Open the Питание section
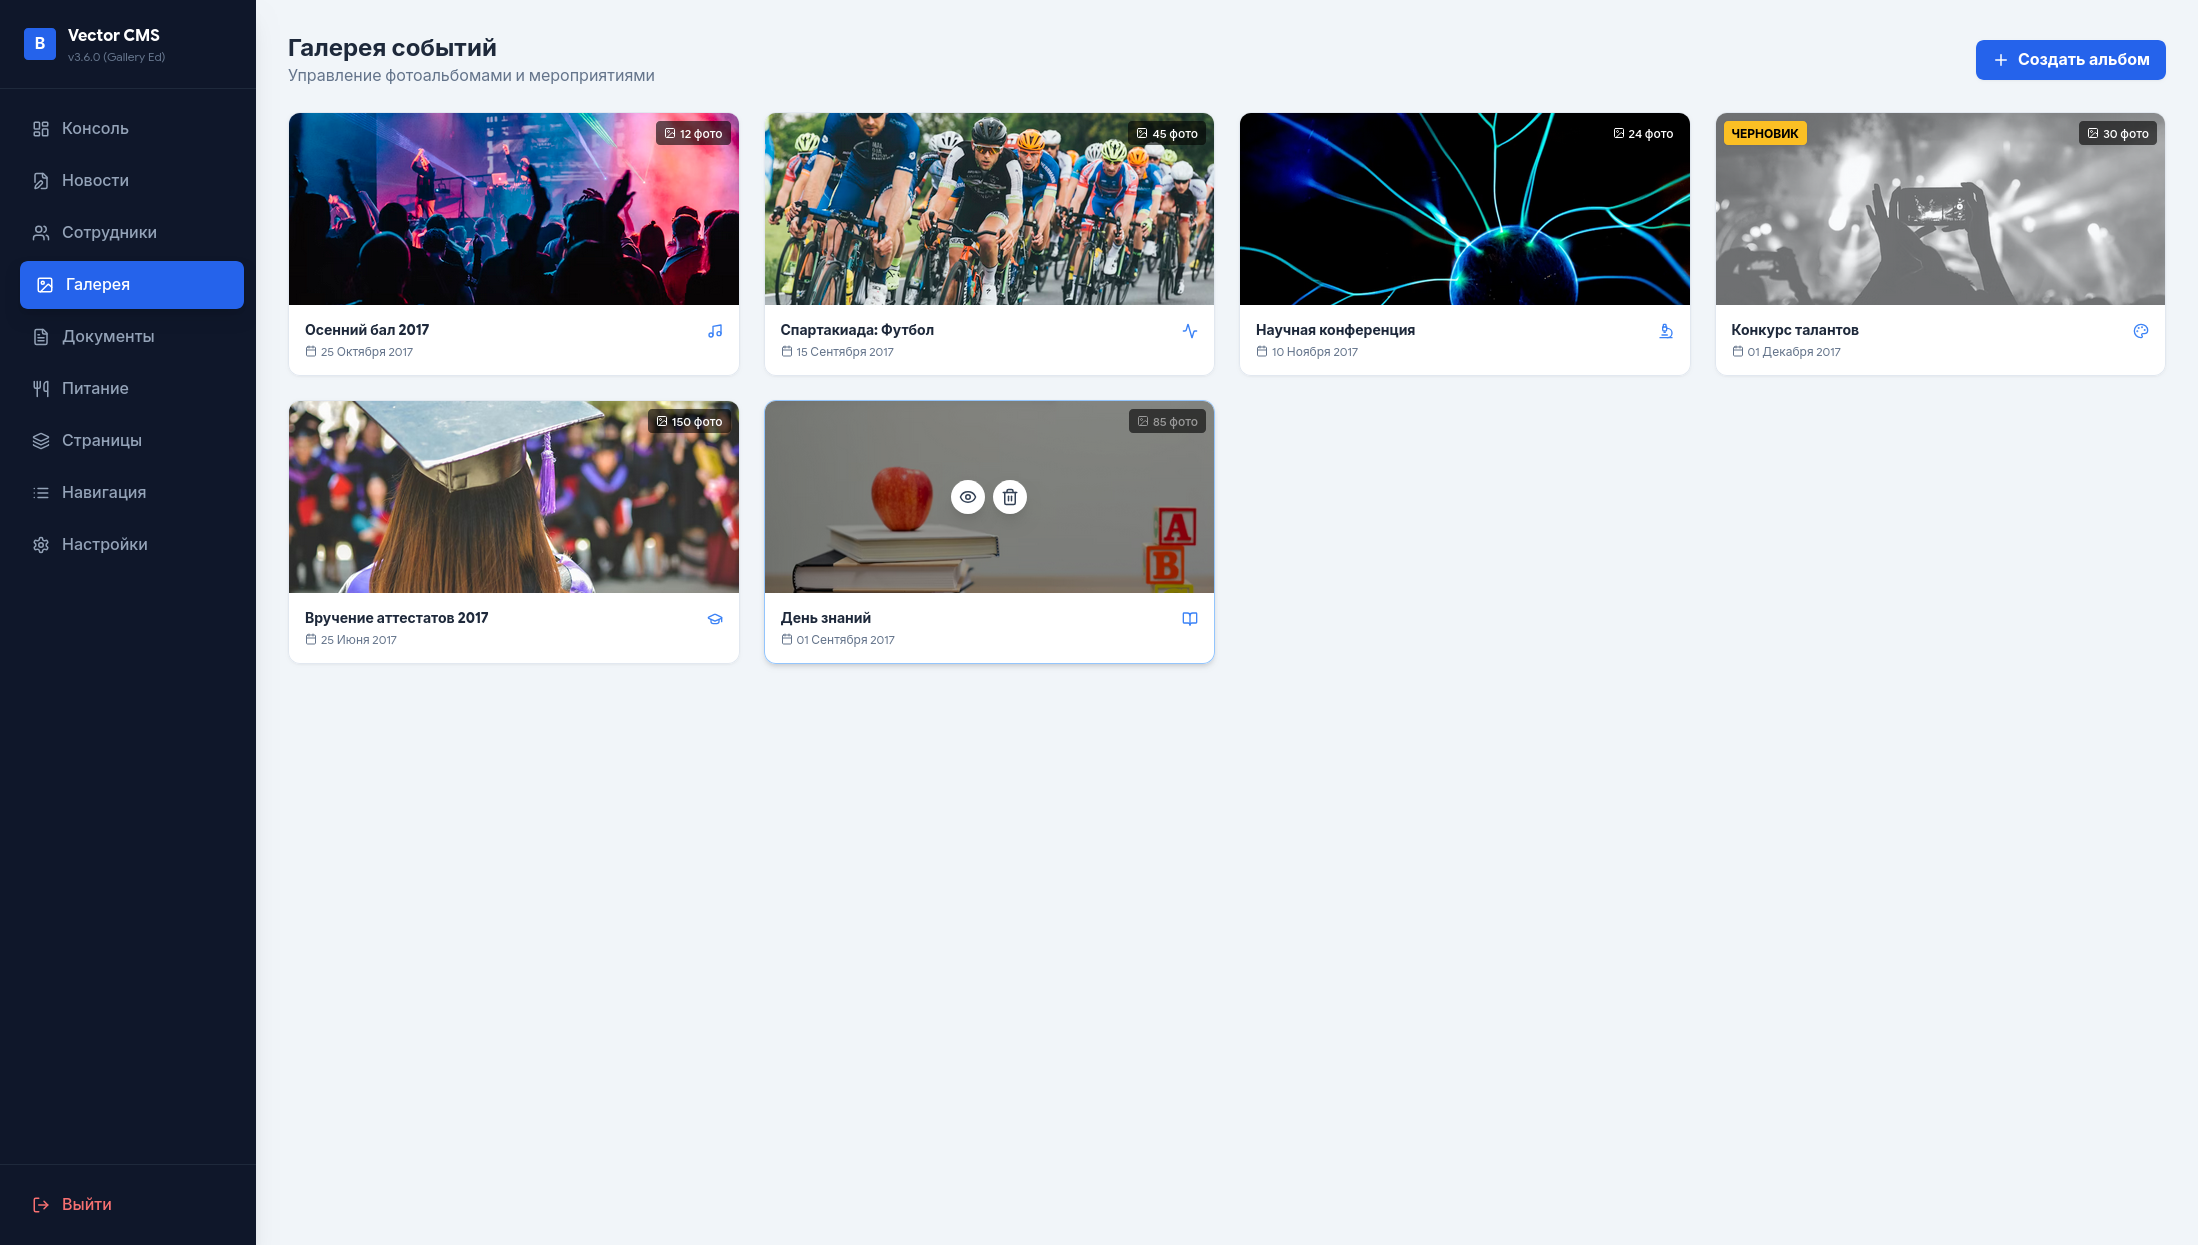2198x1245 pixels. tap(94, 388)
